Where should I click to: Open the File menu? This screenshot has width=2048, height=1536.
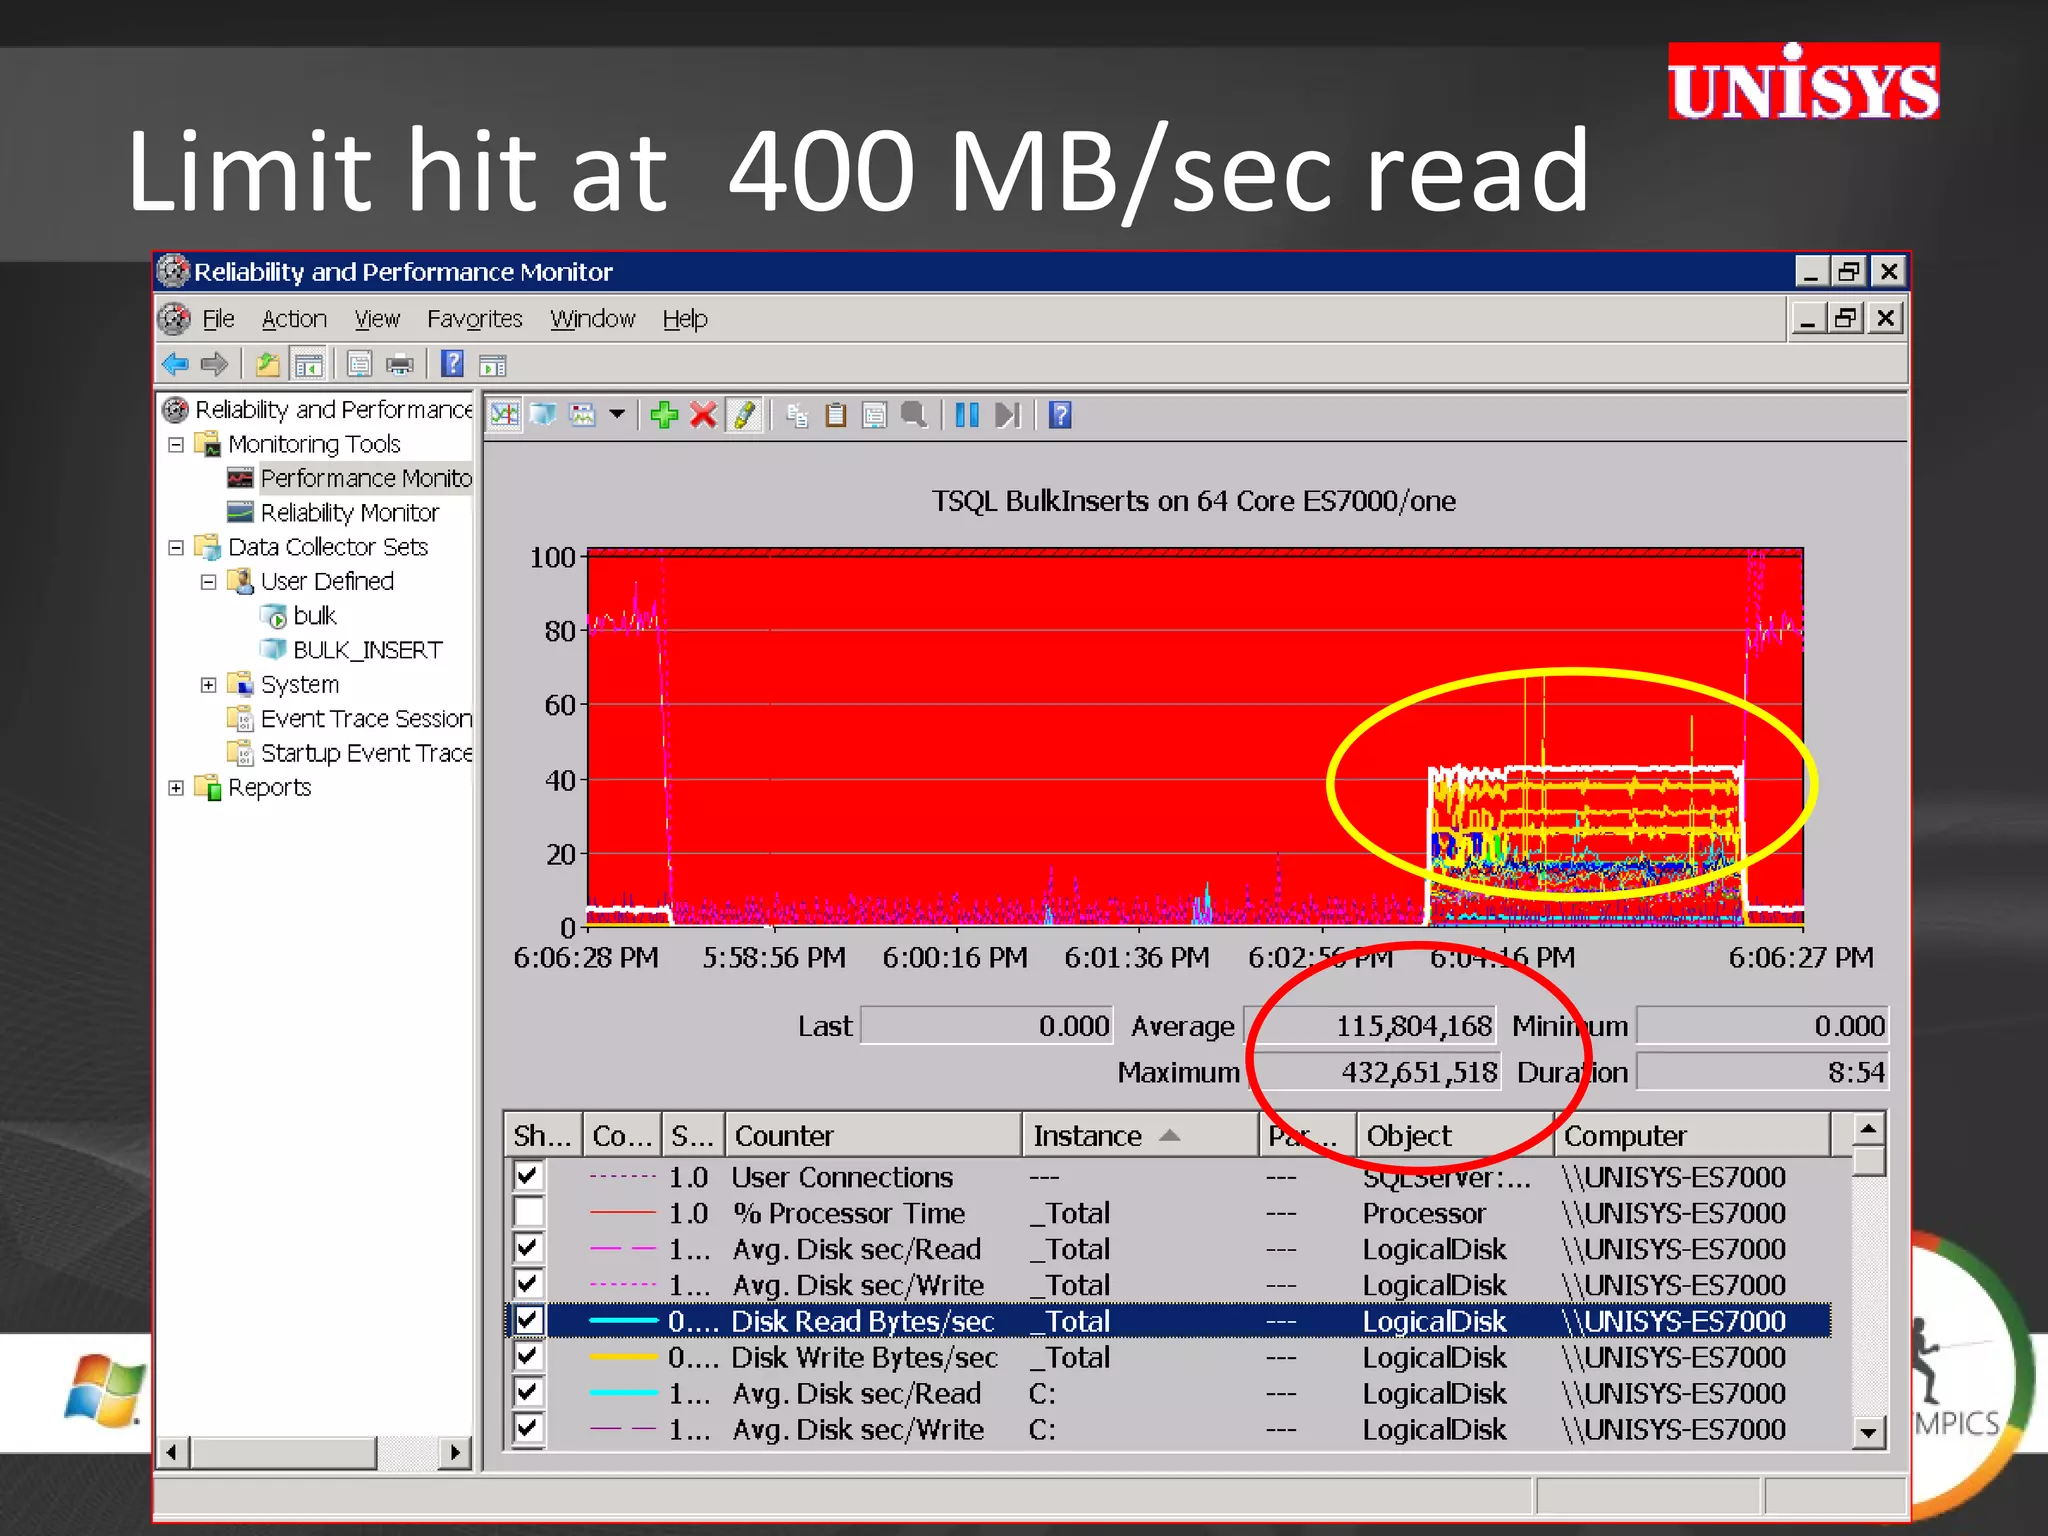(x=218, y=319)
